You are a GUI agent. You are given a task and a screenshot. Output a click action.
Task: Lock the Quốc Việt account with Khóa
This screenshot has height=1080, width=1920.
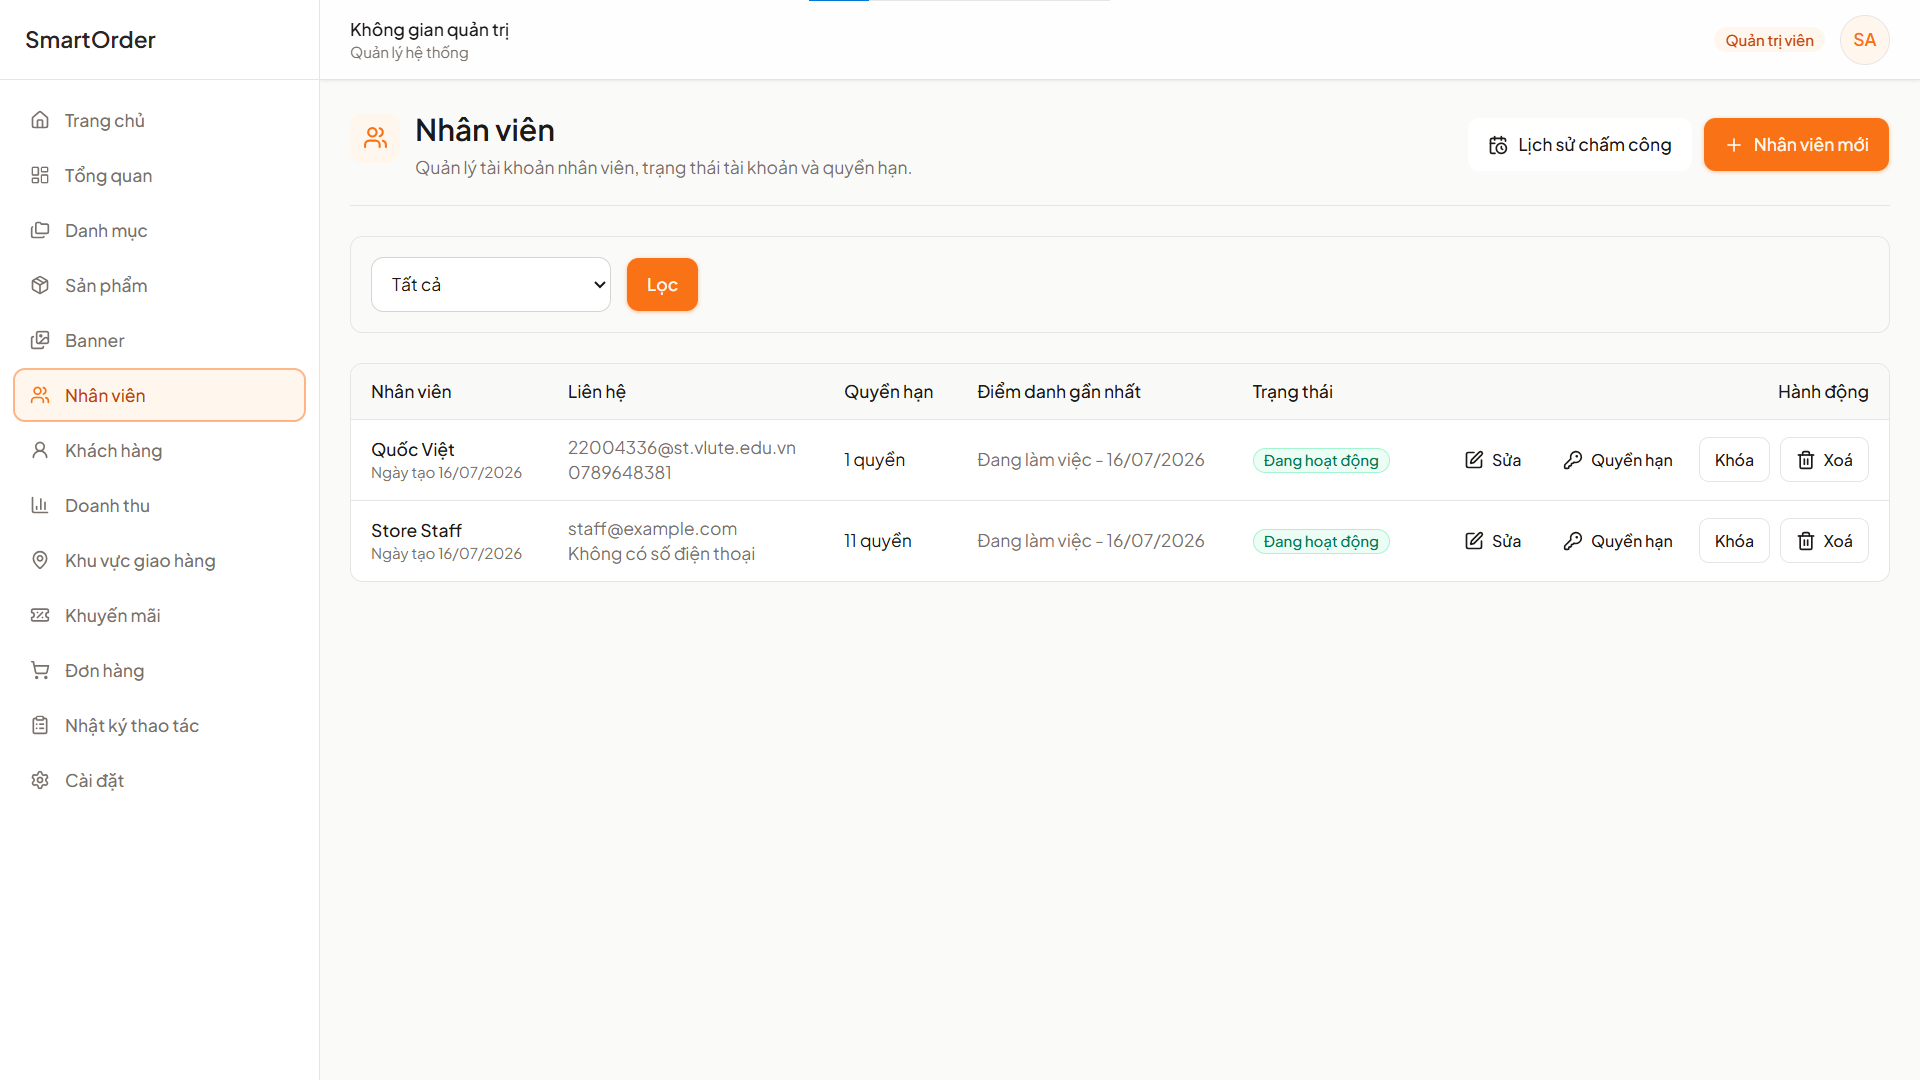1734,460
